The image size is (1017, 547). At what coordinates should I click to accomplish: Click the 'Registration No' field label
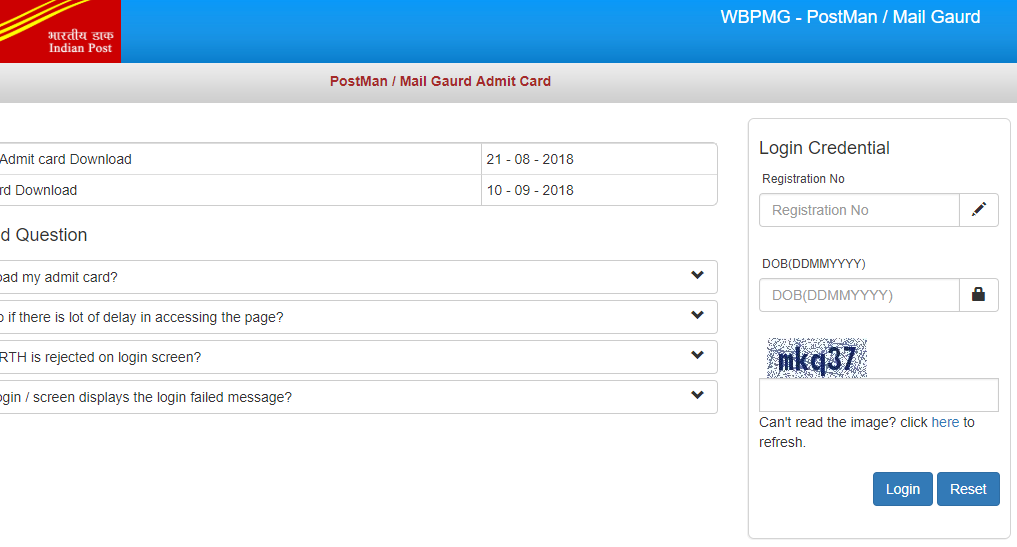click(x=803, y=178)
